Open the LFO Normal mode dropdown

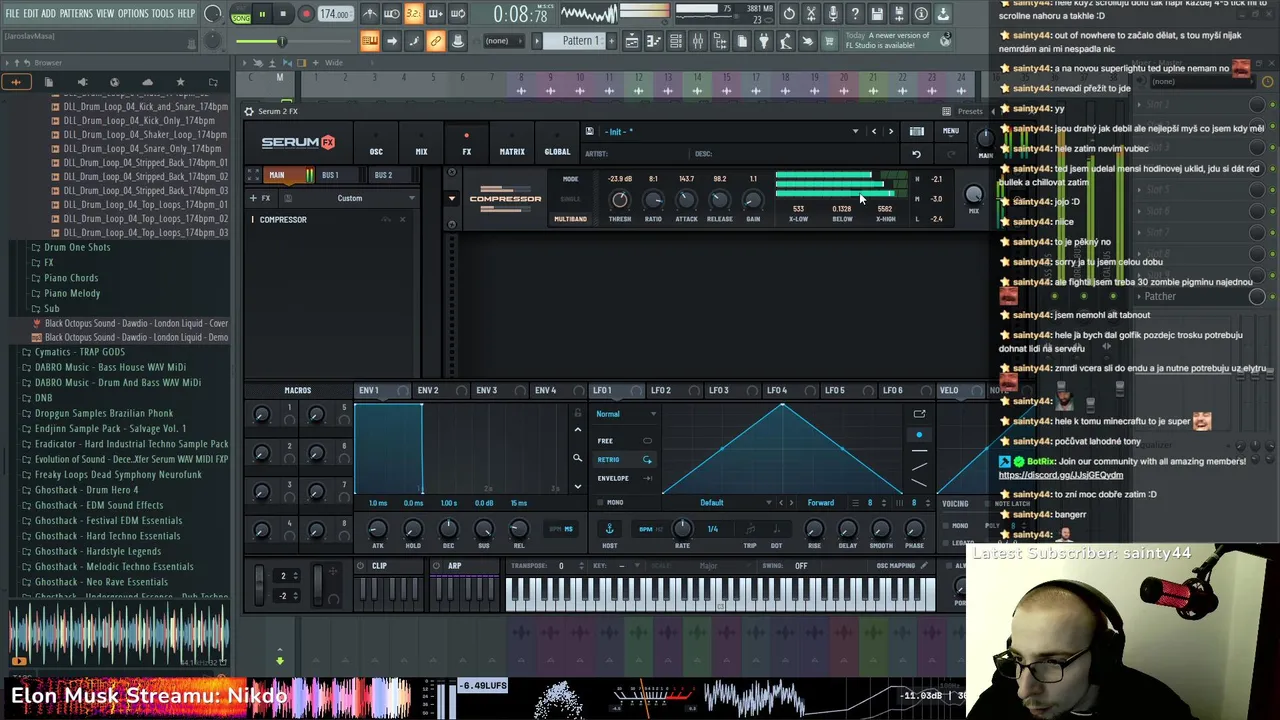pos(626,414)
